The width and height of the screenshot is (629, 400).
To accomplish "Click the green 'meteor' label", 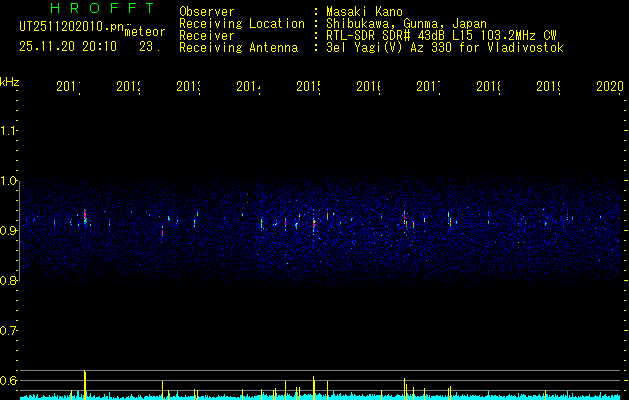I will 145,32.
